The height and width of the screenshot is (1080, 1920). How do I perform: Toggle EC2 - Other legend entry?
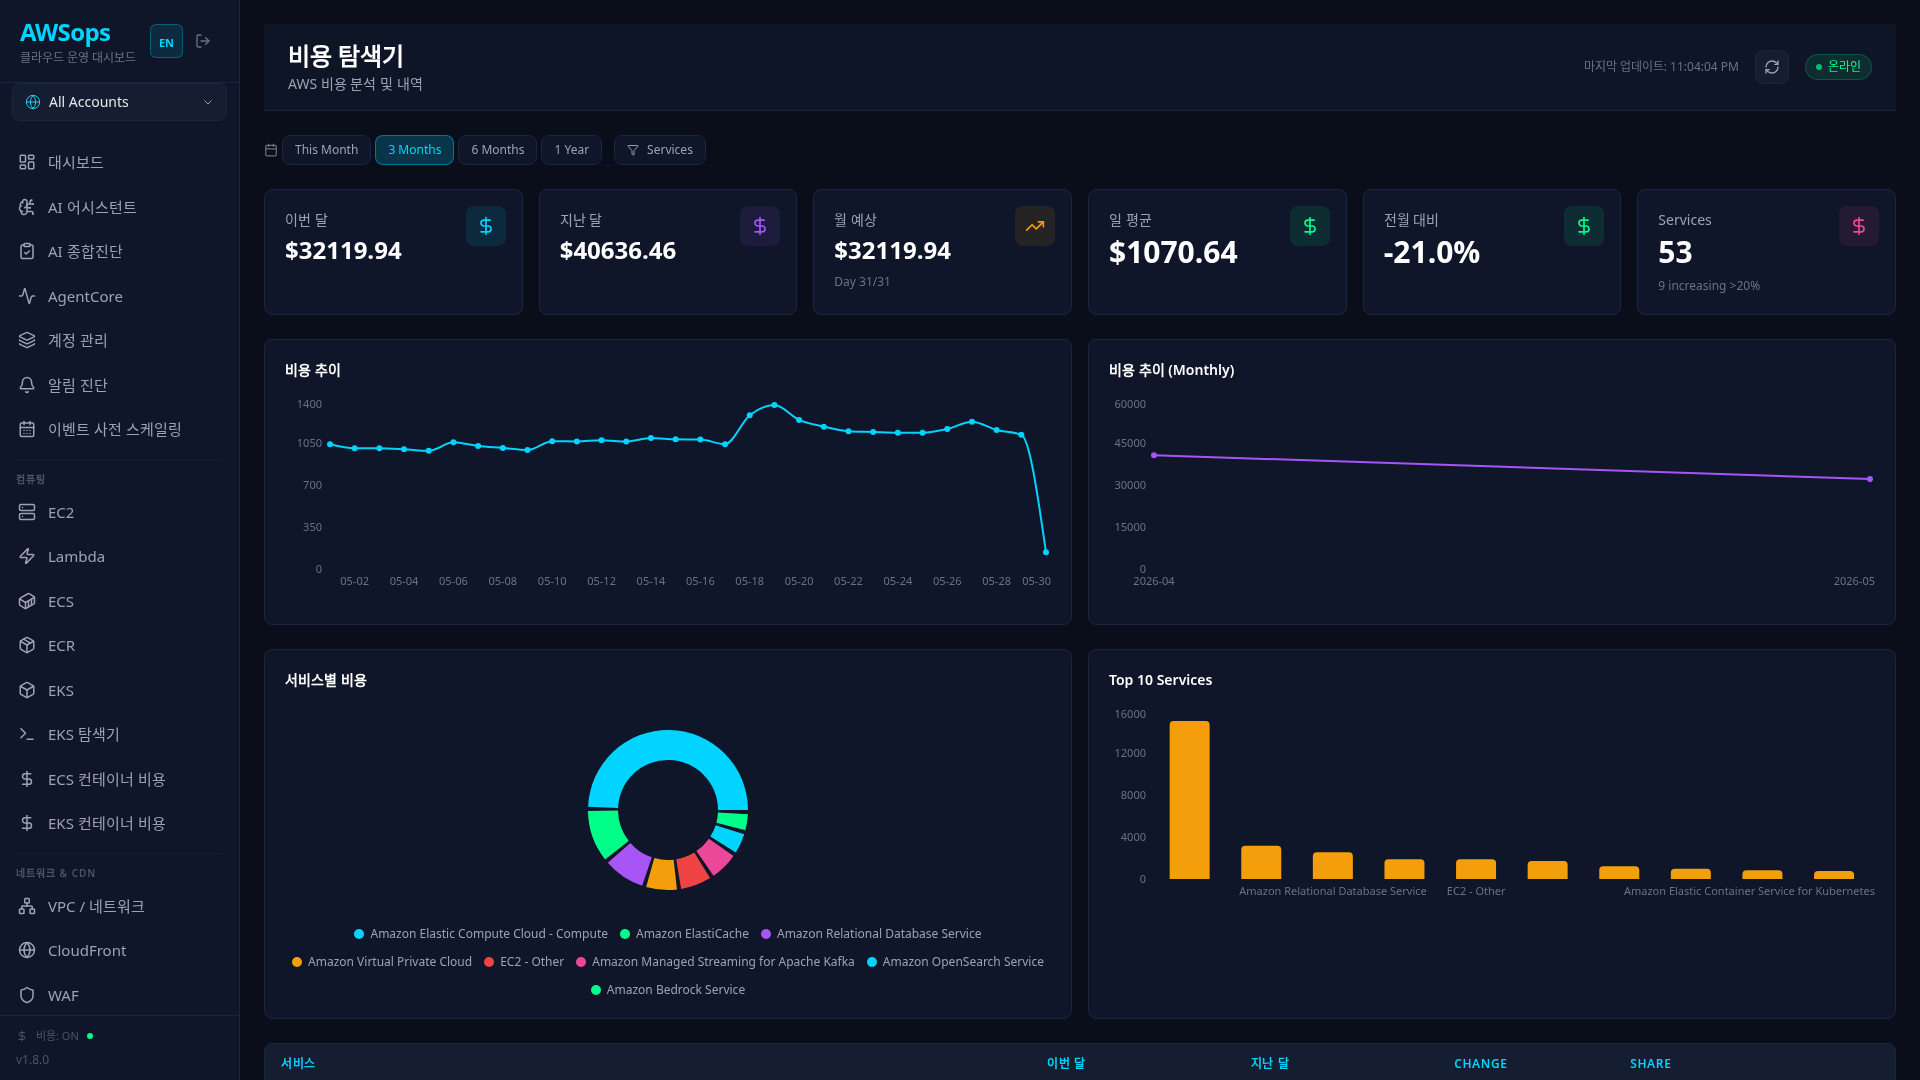[524, 962]
